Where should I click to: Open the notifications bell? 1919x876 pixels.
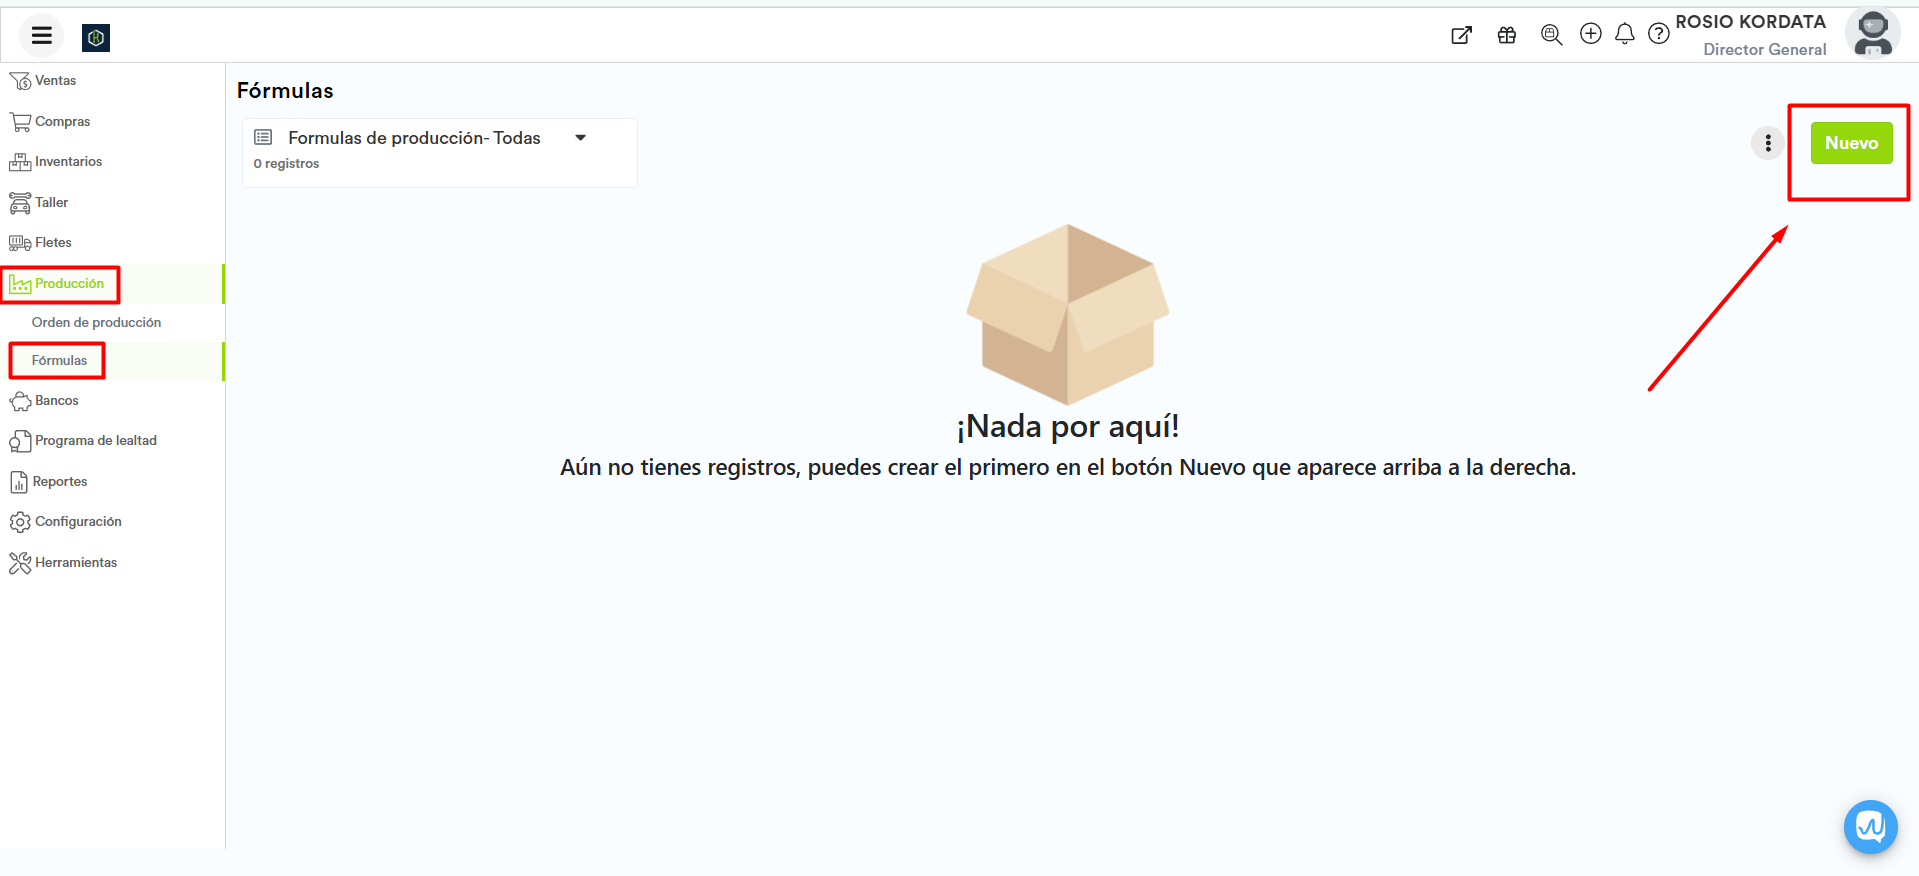1625,34
